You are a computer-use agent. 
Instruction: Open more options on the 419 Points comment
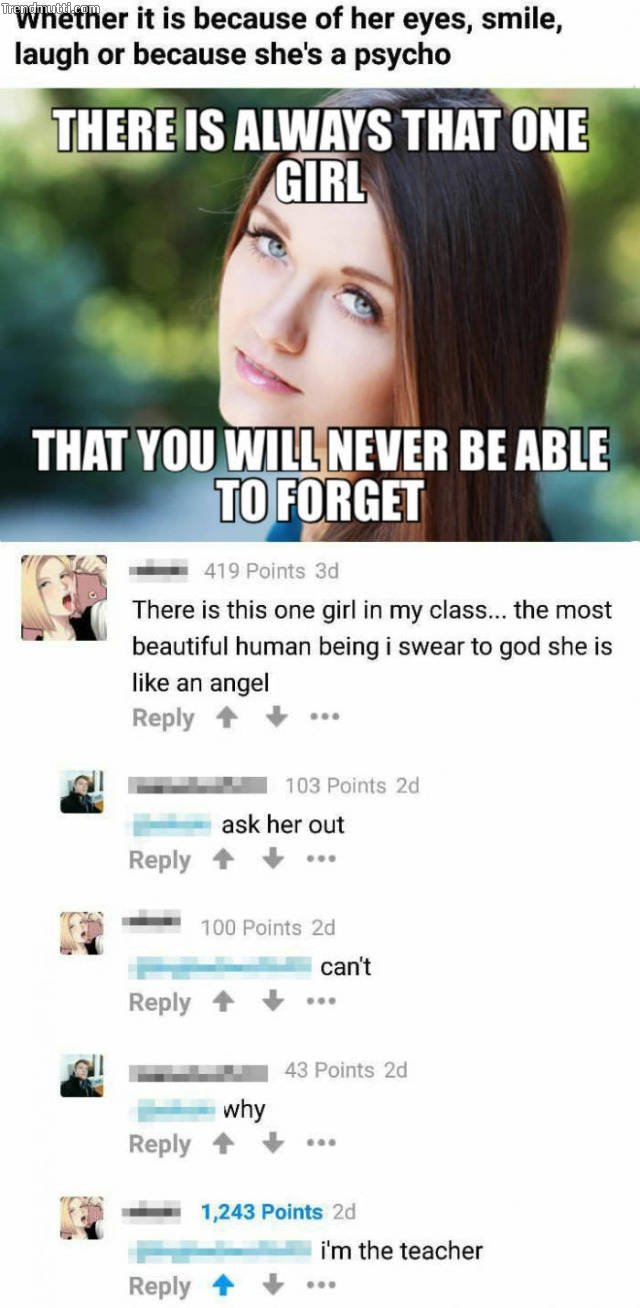point(323,718)
